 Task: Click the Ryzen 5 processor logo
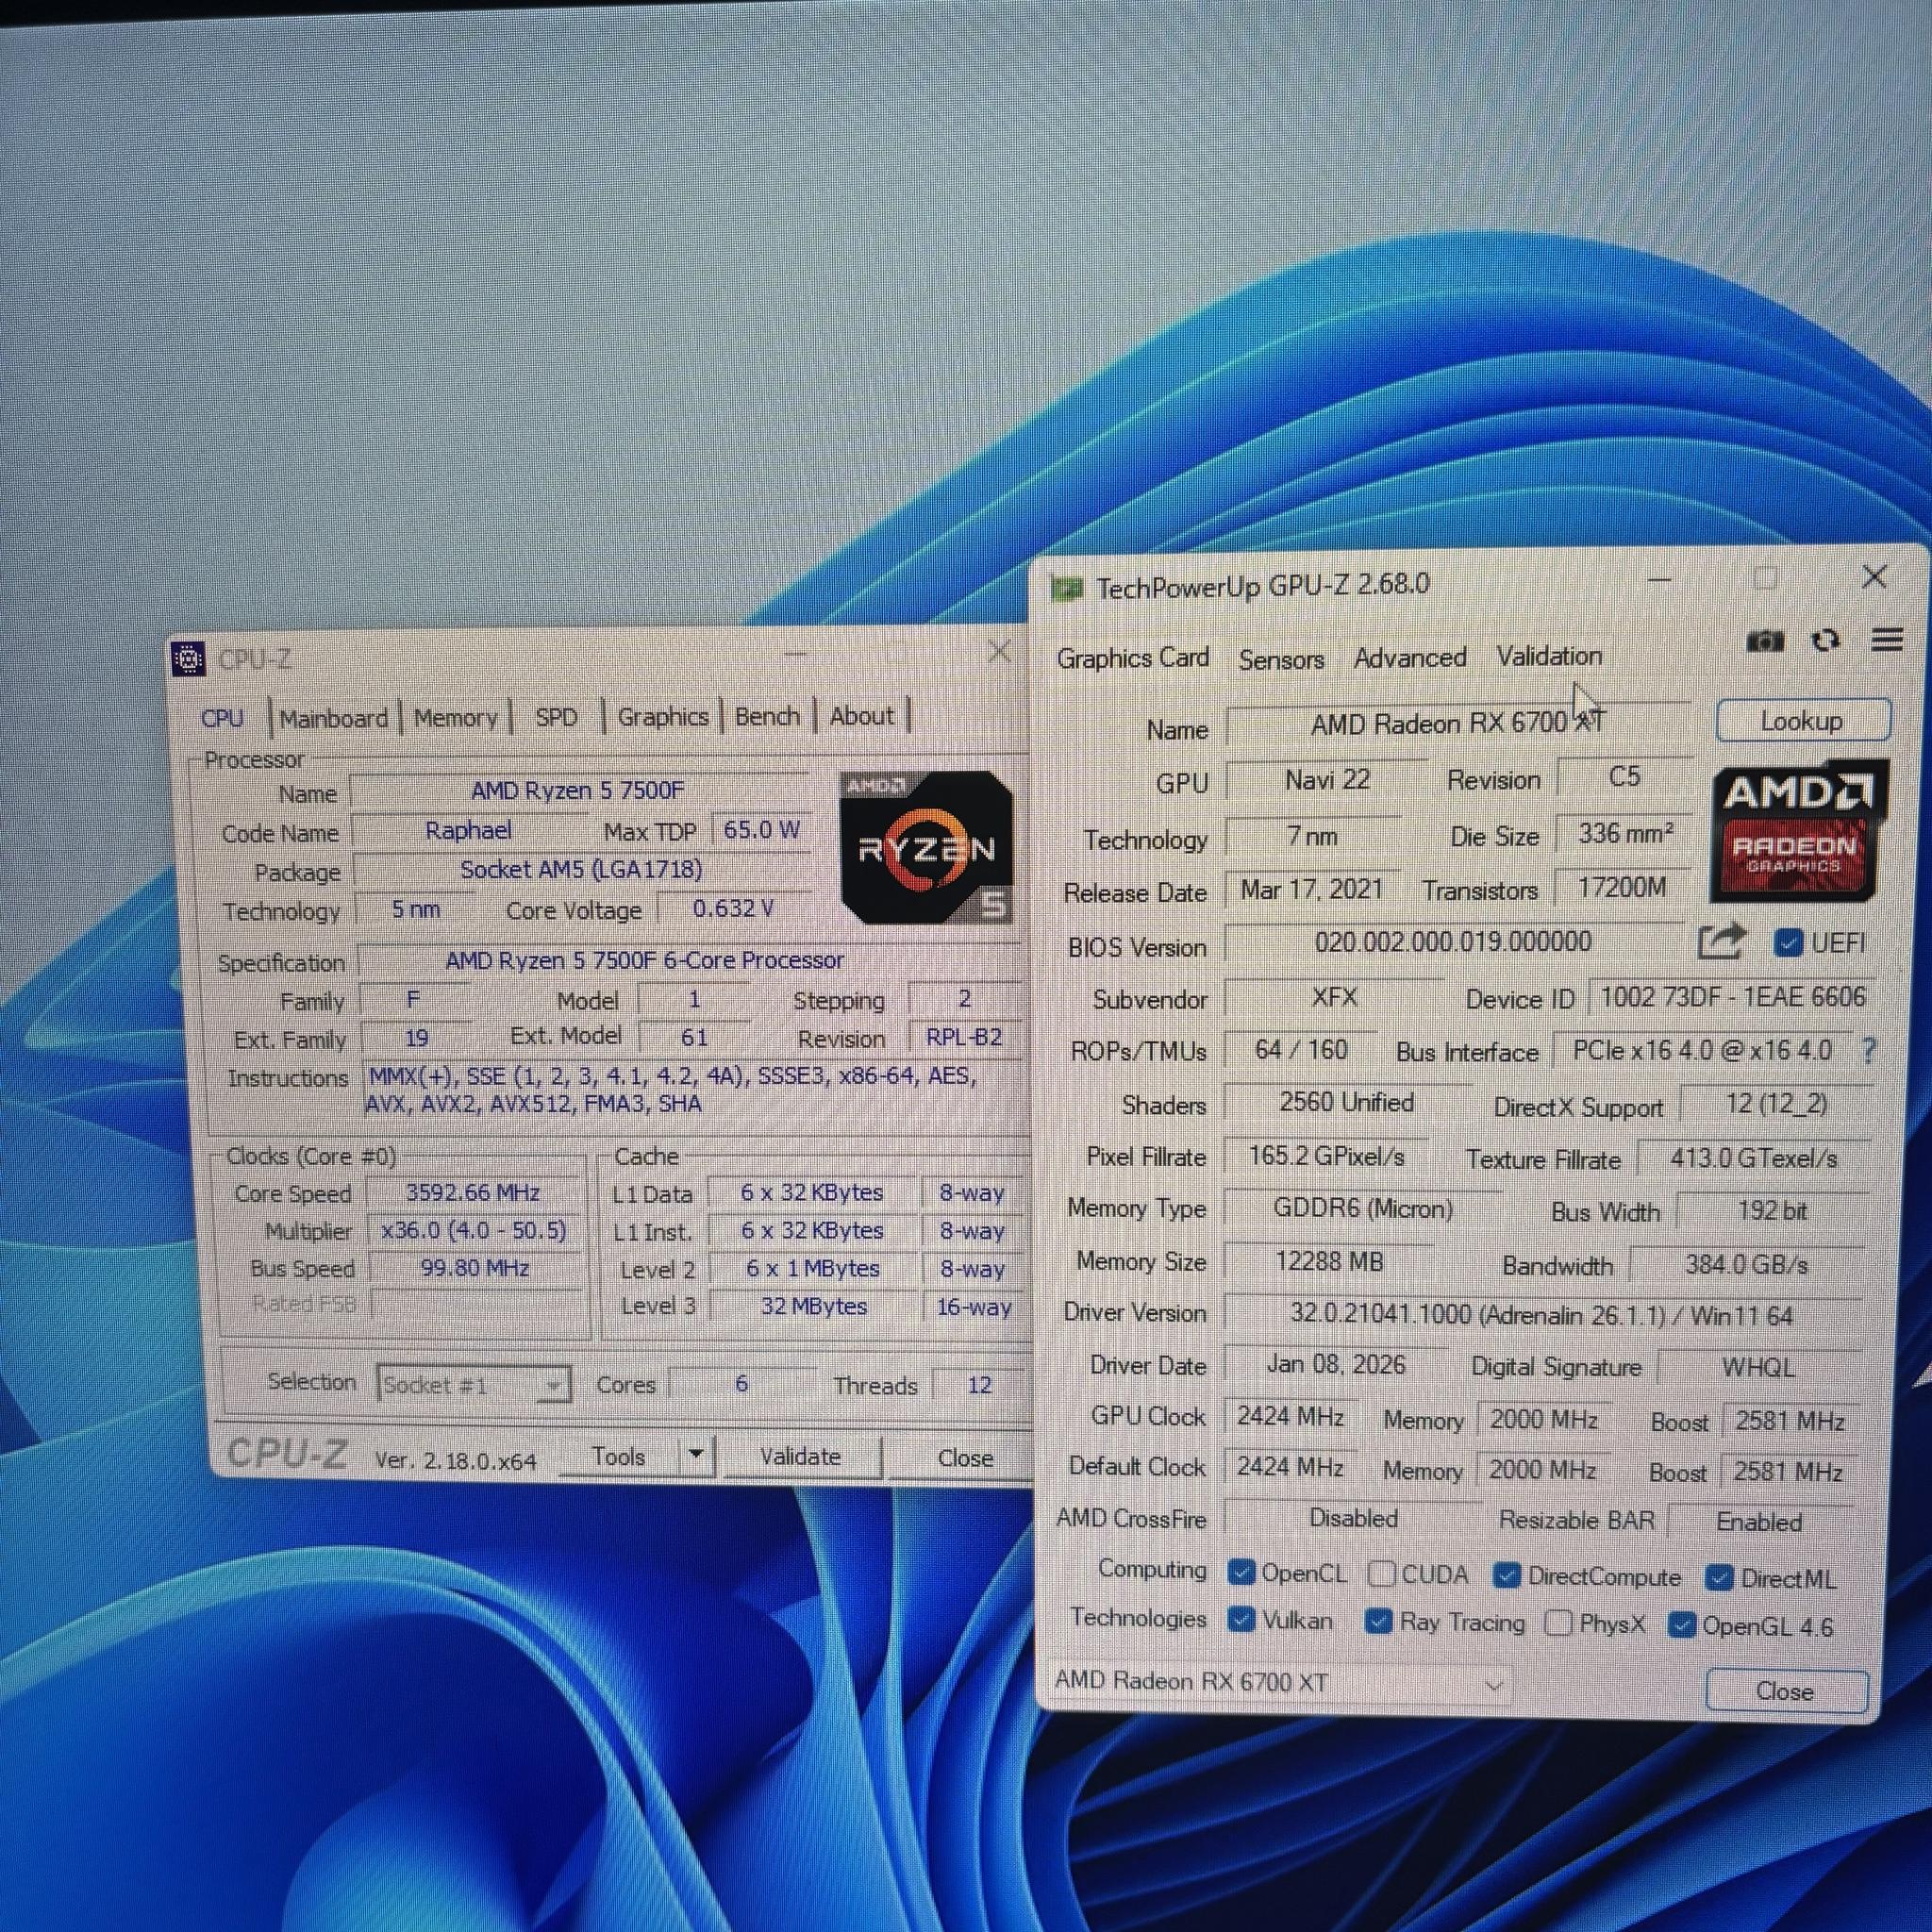(x=926, y=848)
